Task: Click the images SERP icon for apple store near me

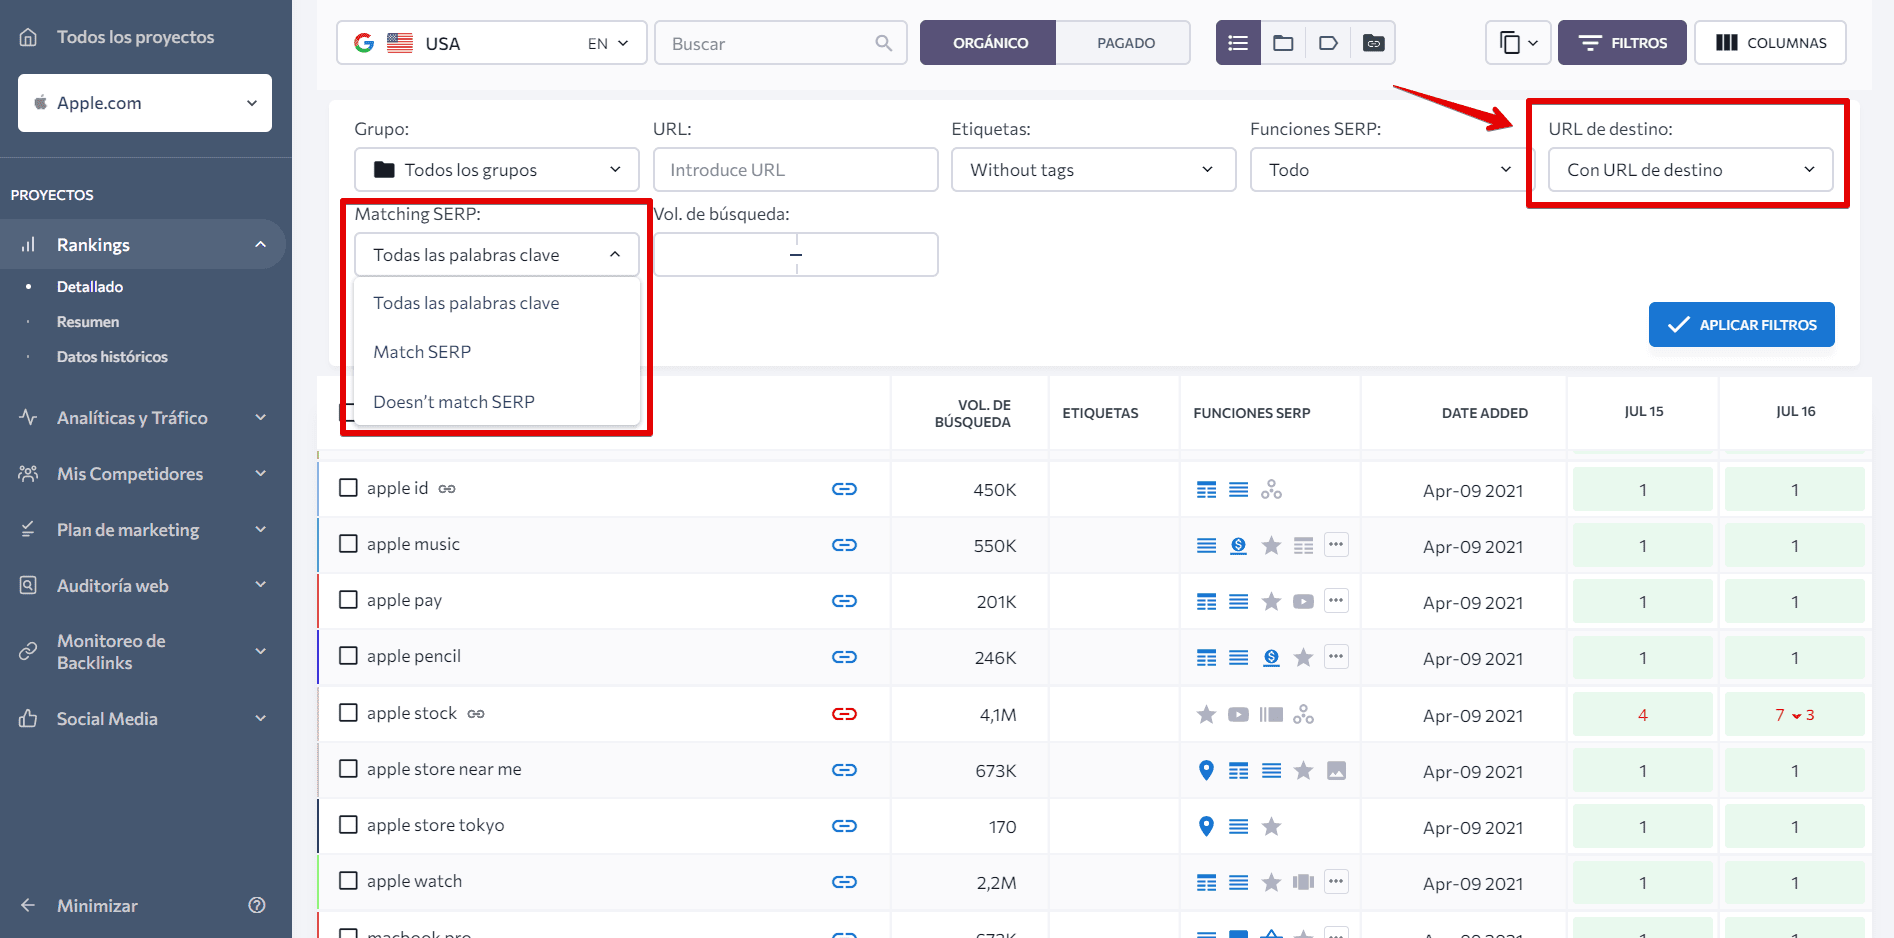Action: click(1336, 770)
